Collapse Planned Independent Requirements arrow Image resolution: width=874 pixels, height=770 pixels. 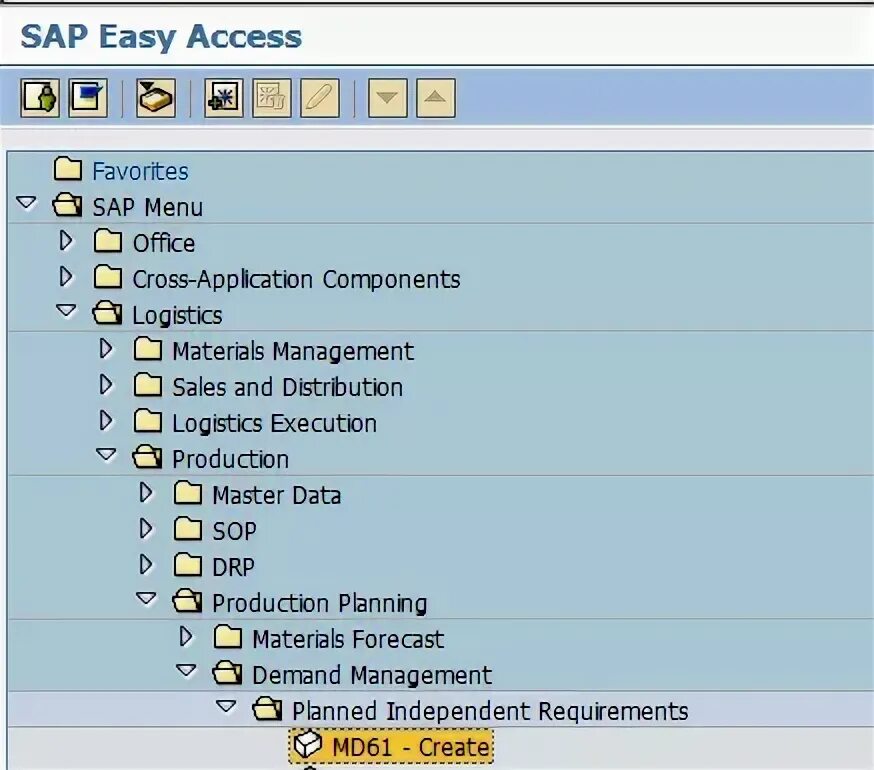[226, 706]
